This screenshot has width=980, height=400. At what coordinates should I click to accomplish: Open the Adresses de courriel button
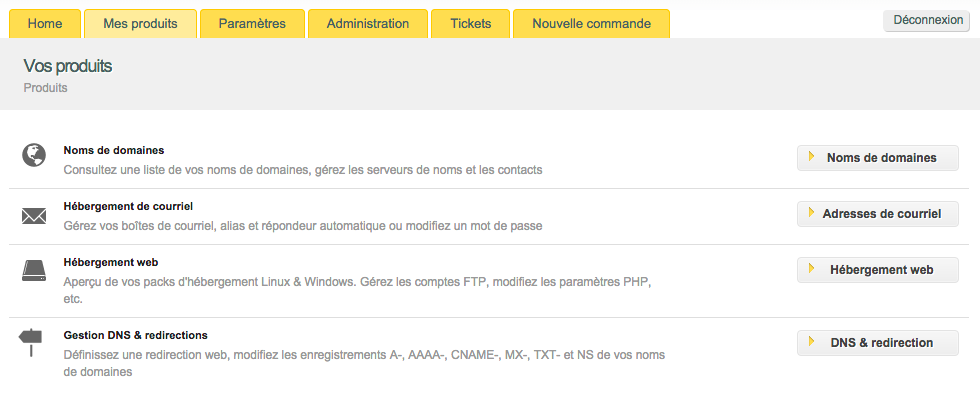click(878, 214)
